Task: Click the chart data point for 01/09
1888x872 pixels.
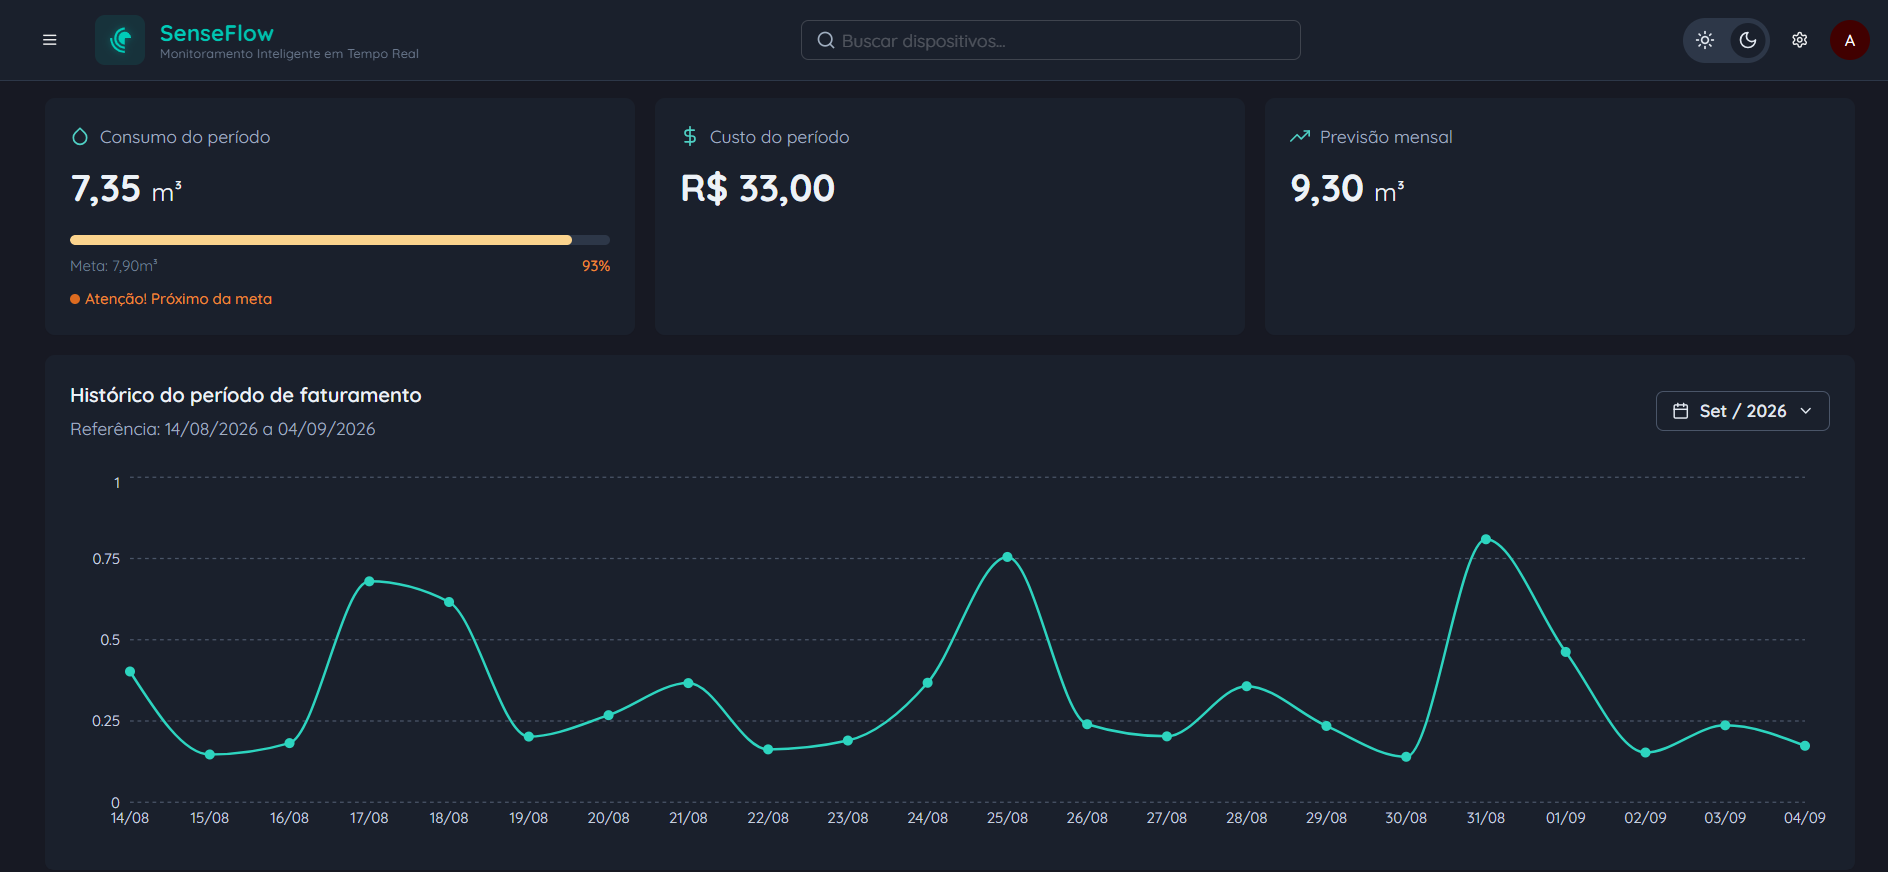Action: click(x=1566, y=652)
